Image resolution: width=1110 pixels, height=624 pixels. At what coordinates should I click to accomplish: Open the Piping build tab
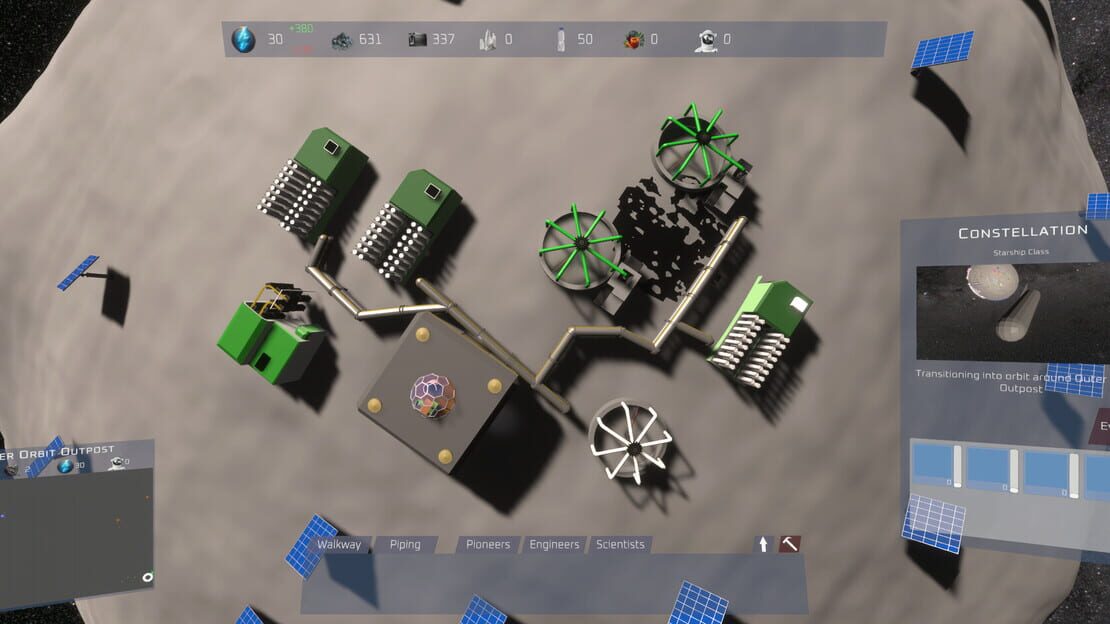405,544
